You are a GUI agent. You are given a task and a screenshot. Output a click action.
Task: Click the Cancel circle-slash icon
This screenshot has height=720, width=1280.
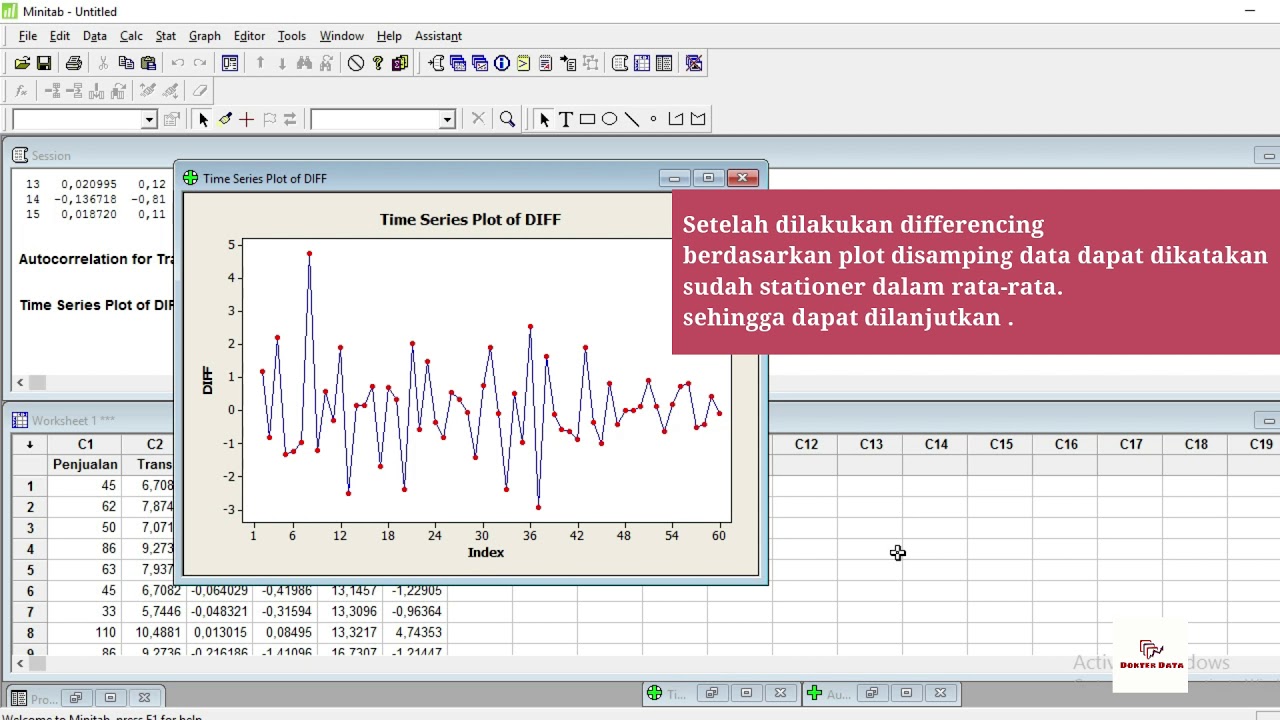(356, 63)
